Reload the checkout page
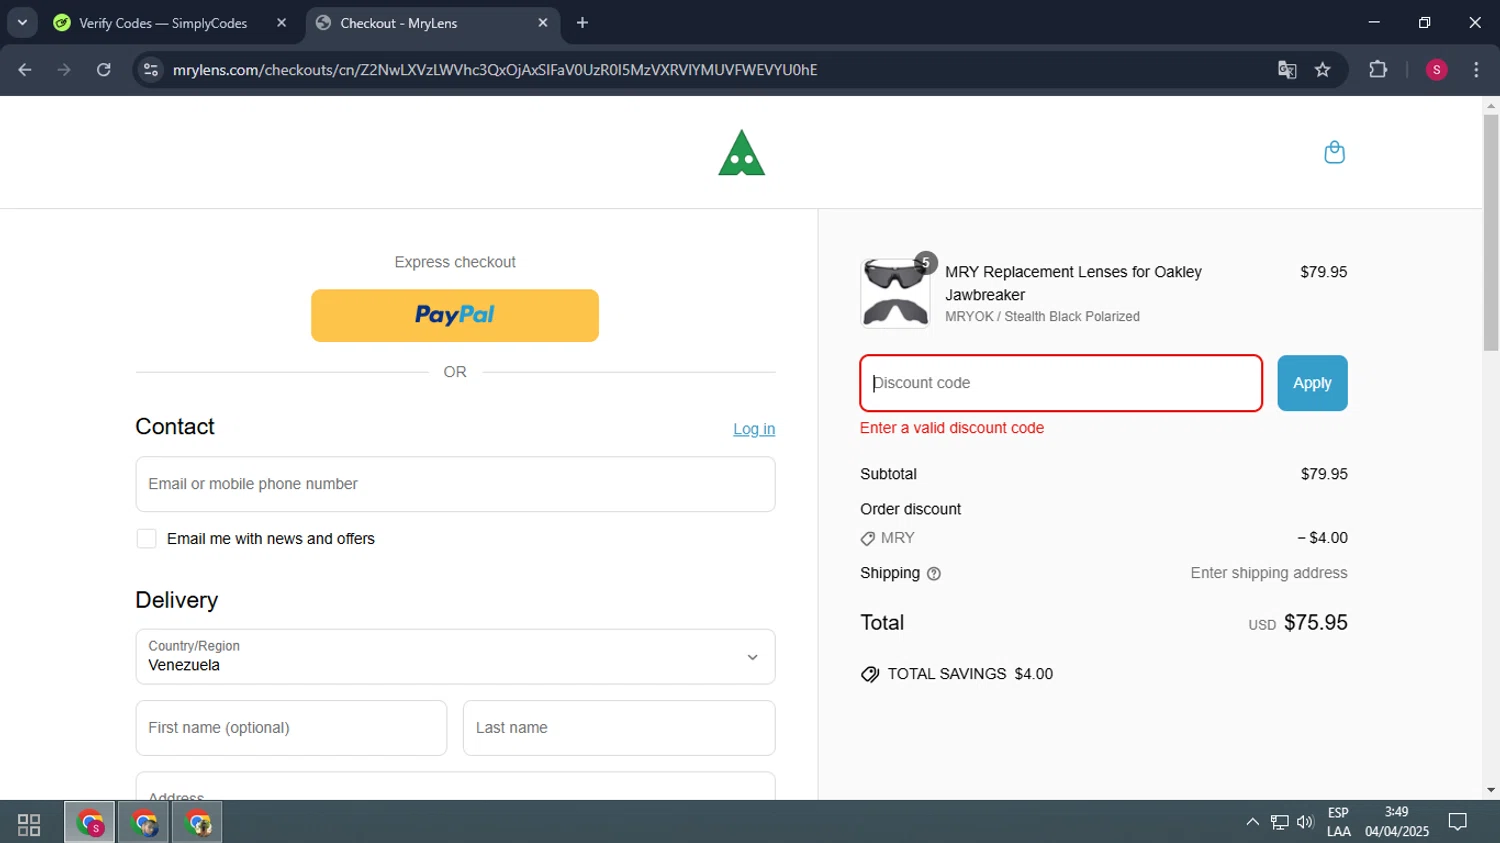The height and width of the screenshot is (843, 1500). (x=104, y=70)
